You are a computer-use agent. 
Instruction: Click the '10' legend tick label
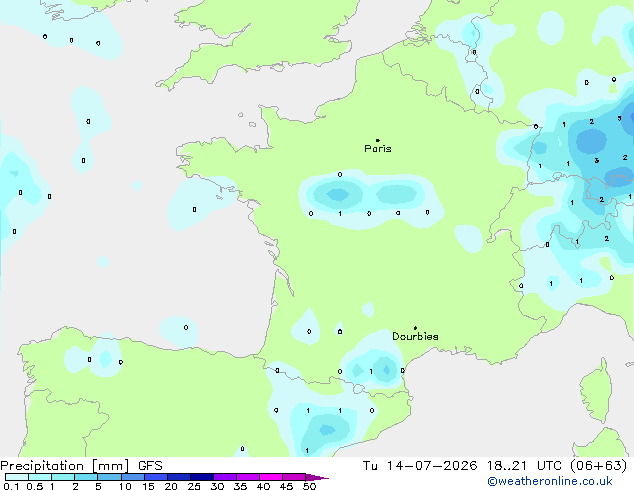pos(125,486)
